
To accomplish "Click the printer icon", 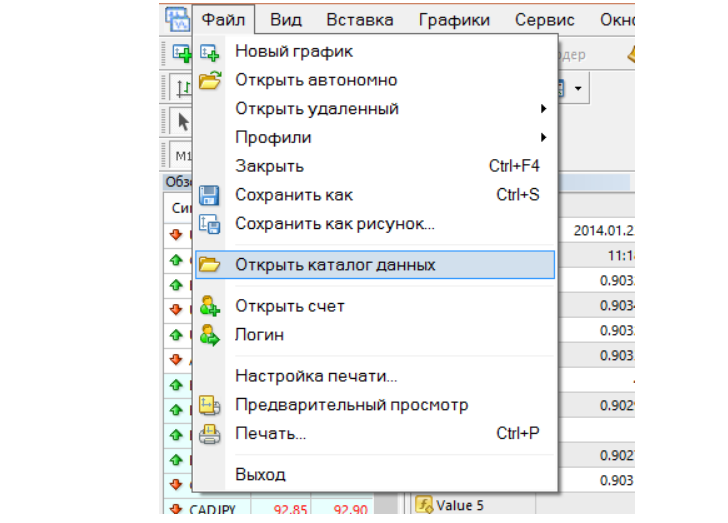I will click(x=209, y=434).
